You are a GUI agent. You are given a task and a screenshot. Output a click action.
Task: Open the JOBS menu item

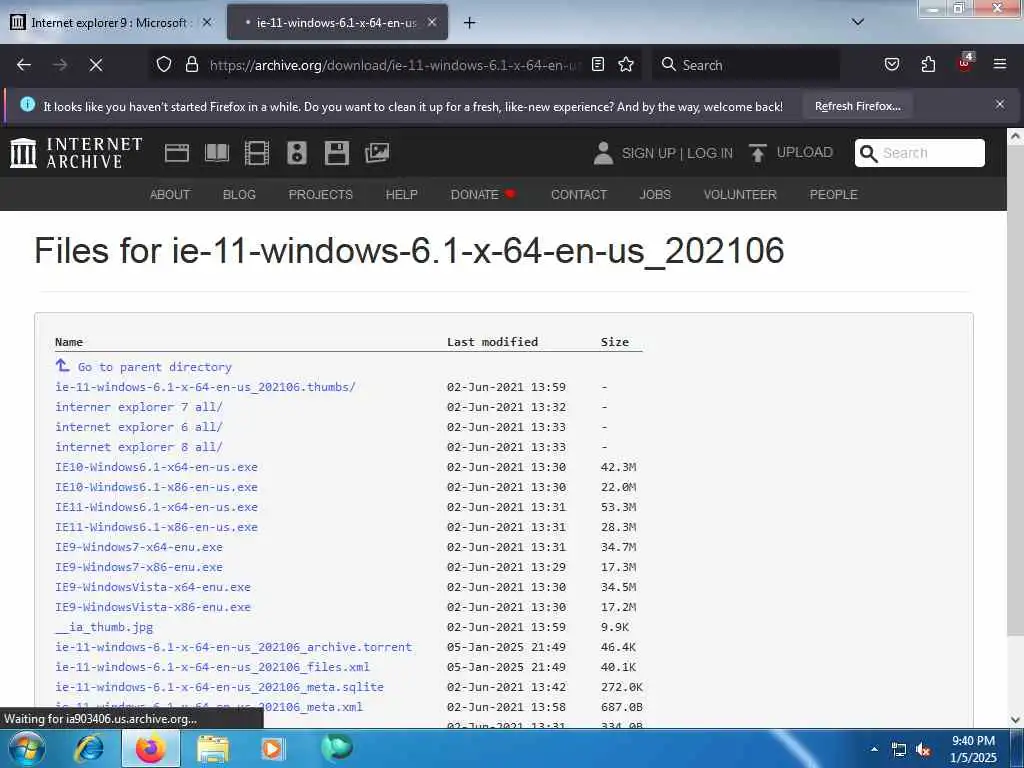point(655,195)
